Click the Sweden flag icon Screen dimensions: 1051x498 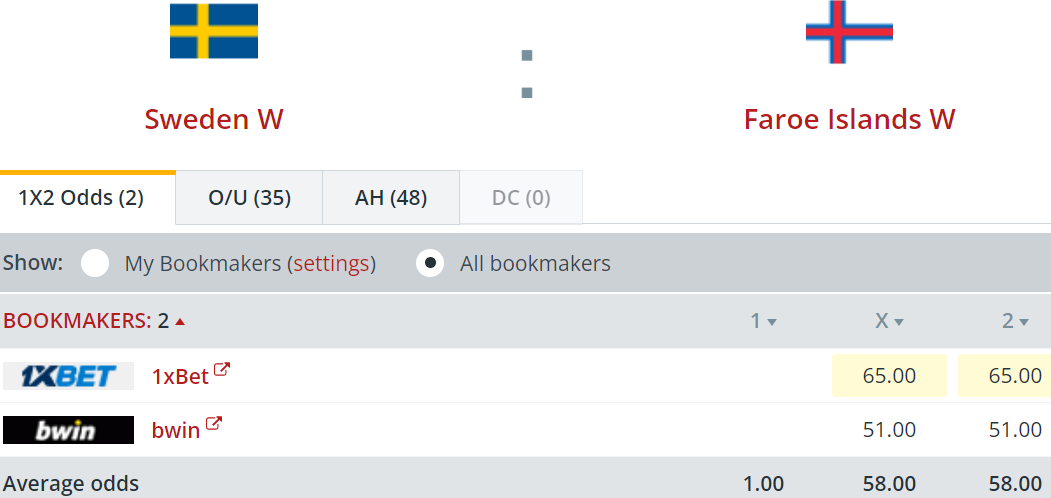(214, 31)
